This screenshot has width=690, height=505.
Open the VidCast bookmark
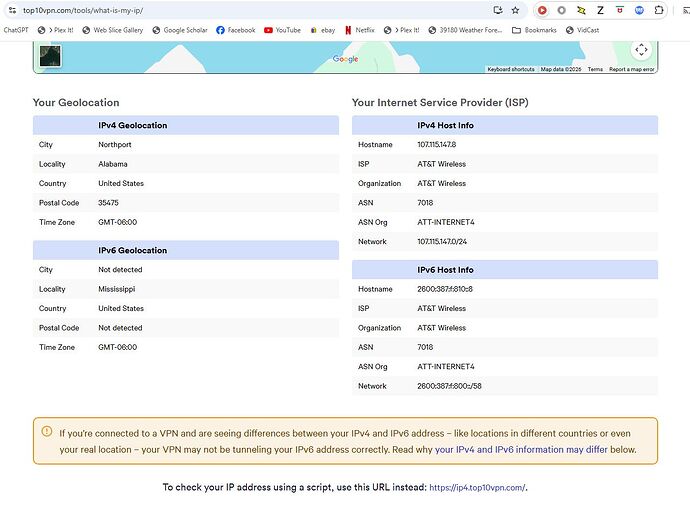point(582,30)
